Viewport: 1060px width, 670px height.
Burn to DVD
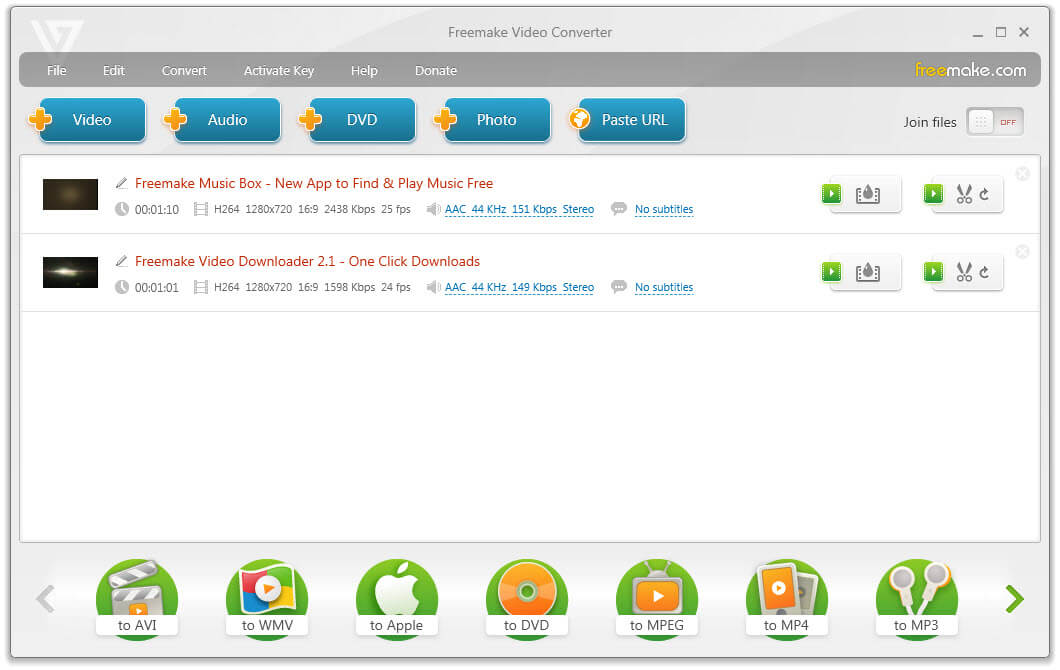tap(527, 598)
